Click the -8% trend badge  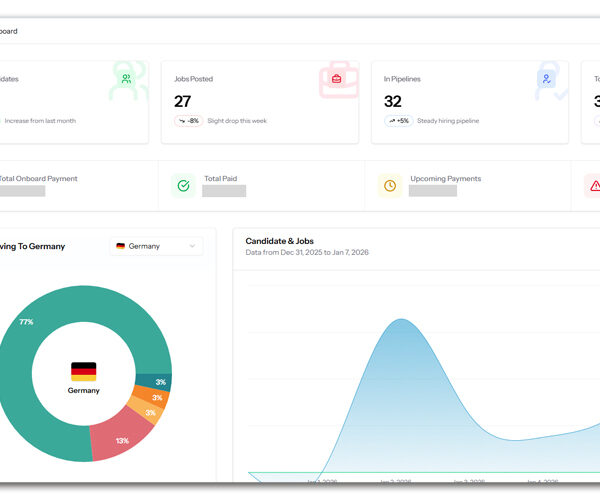tap(189, 121)
